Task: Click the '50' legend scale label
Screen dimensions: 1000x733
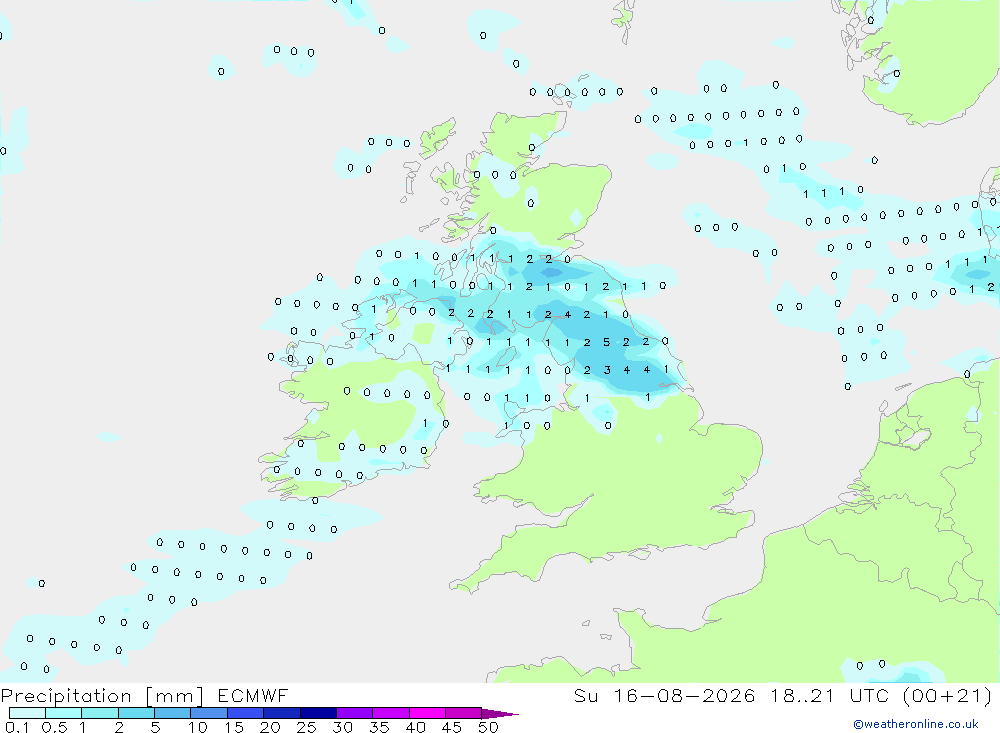Action: click(x=488, y=727)
